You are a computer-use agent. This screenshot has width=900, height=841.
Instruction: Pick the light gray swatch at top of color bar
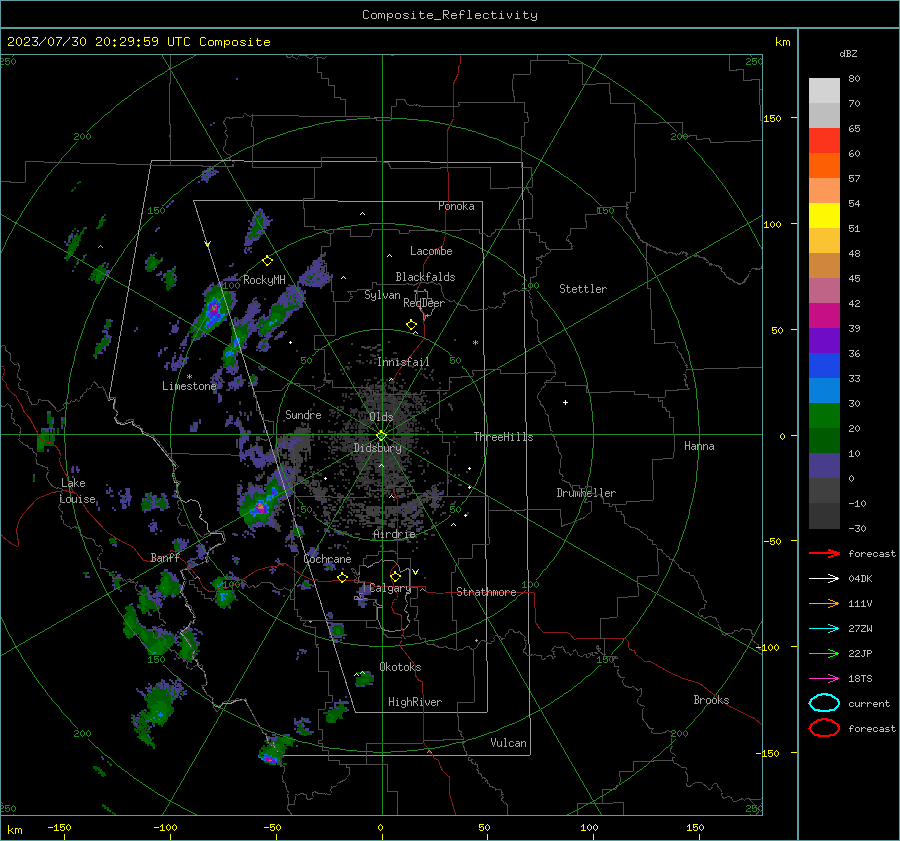[824, 91]
